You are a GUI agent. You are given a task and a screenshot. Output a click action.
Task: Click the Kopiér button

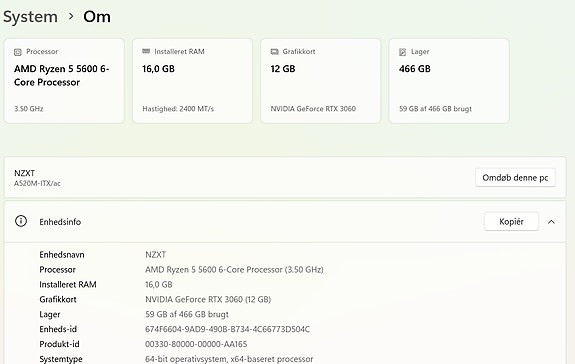pyautogui.click(x=511, y=221)
